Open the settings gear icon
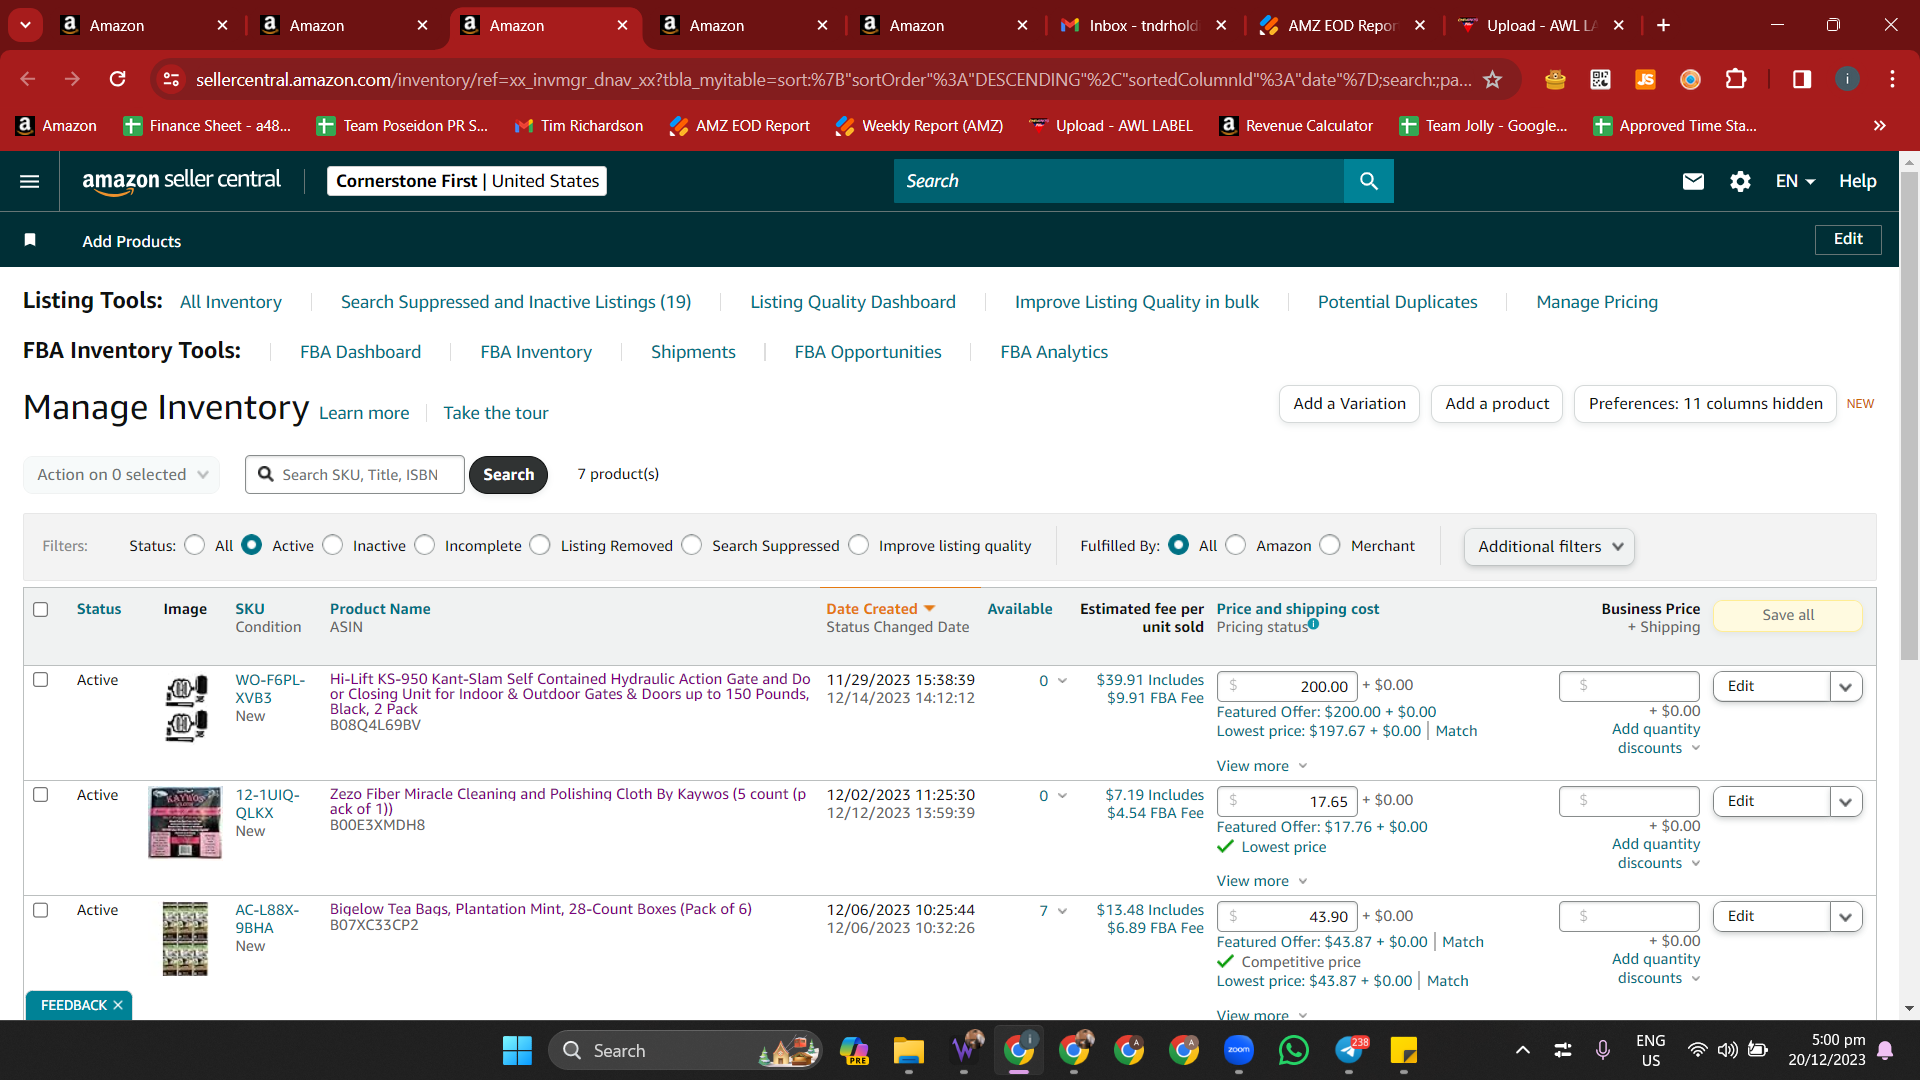Viewport: 1920px width, 1080px height. click(1740, 181)
